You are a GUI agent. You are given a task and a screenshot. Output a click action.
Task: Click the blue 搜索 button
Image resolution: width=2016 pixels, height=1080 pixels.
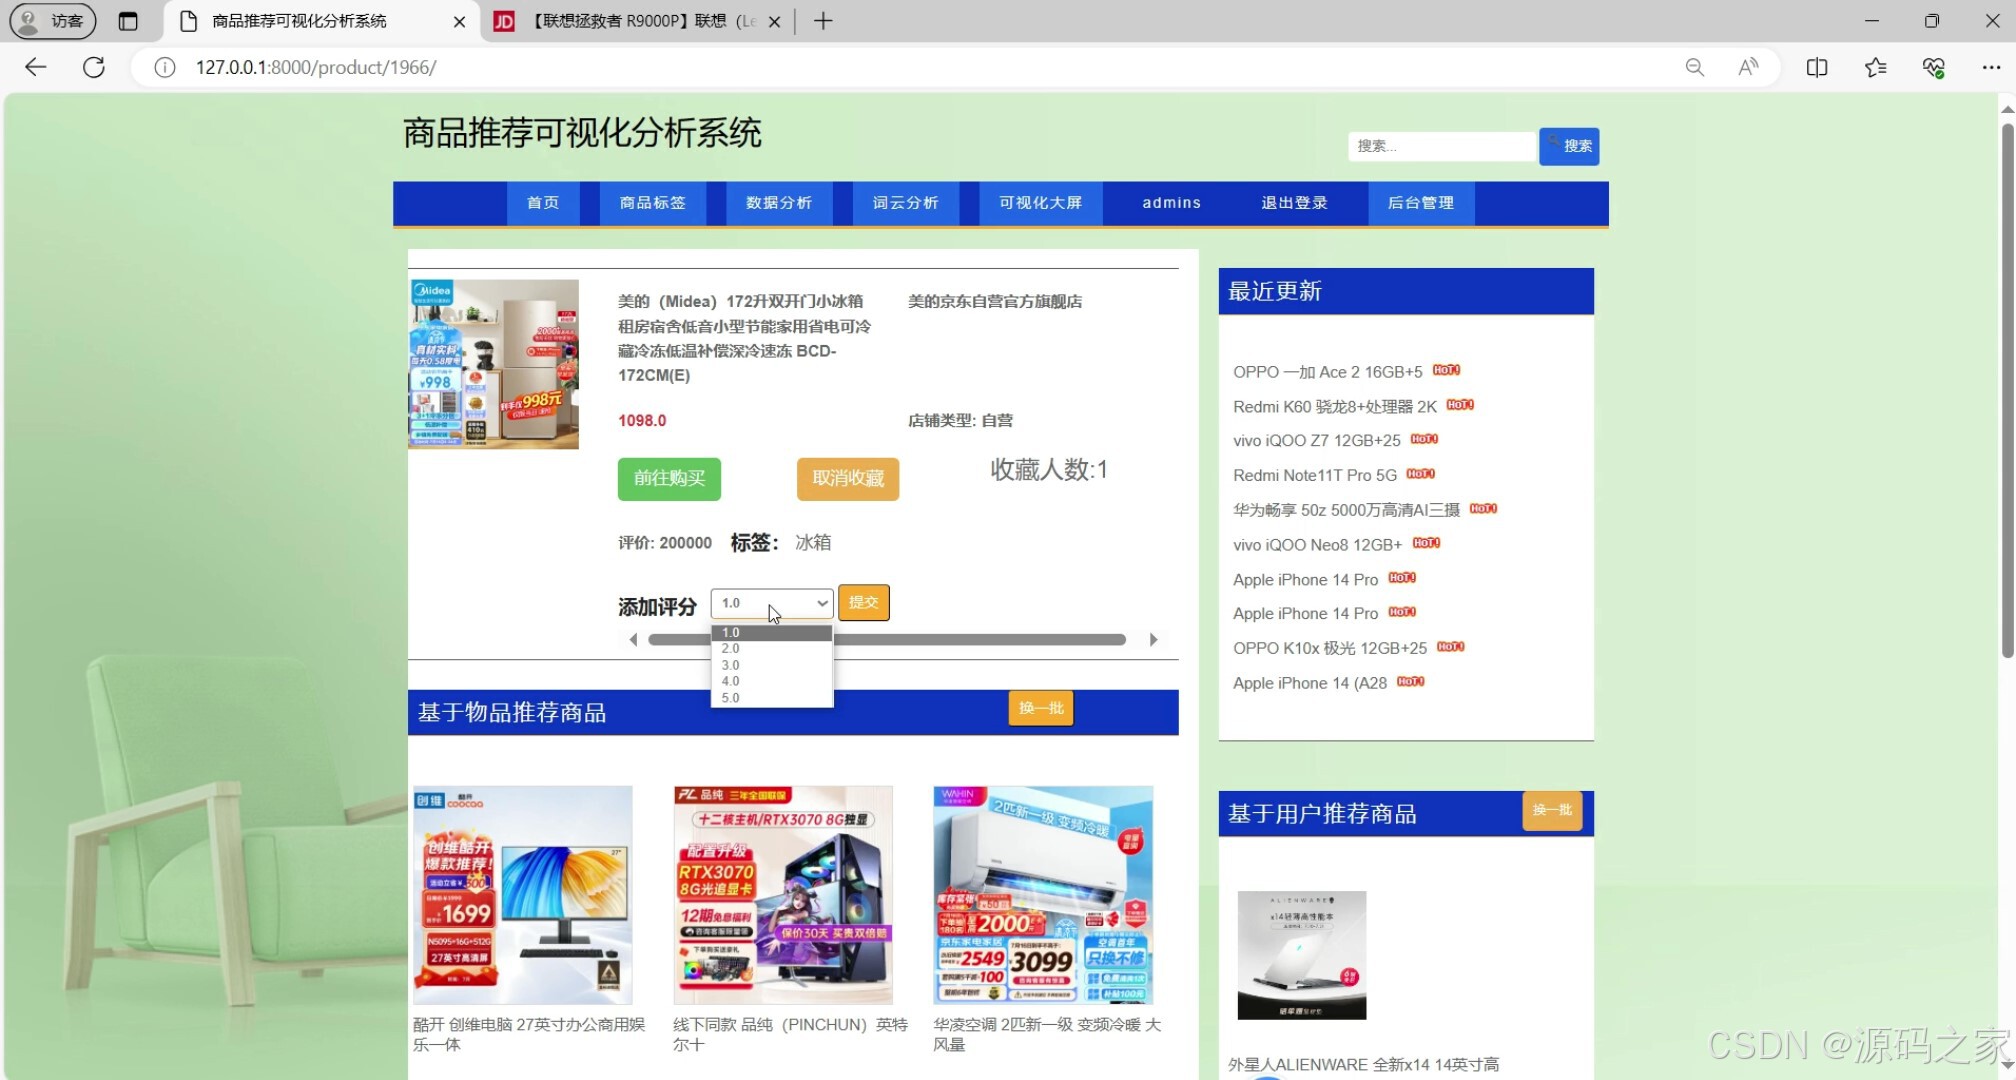[1569, 146]
